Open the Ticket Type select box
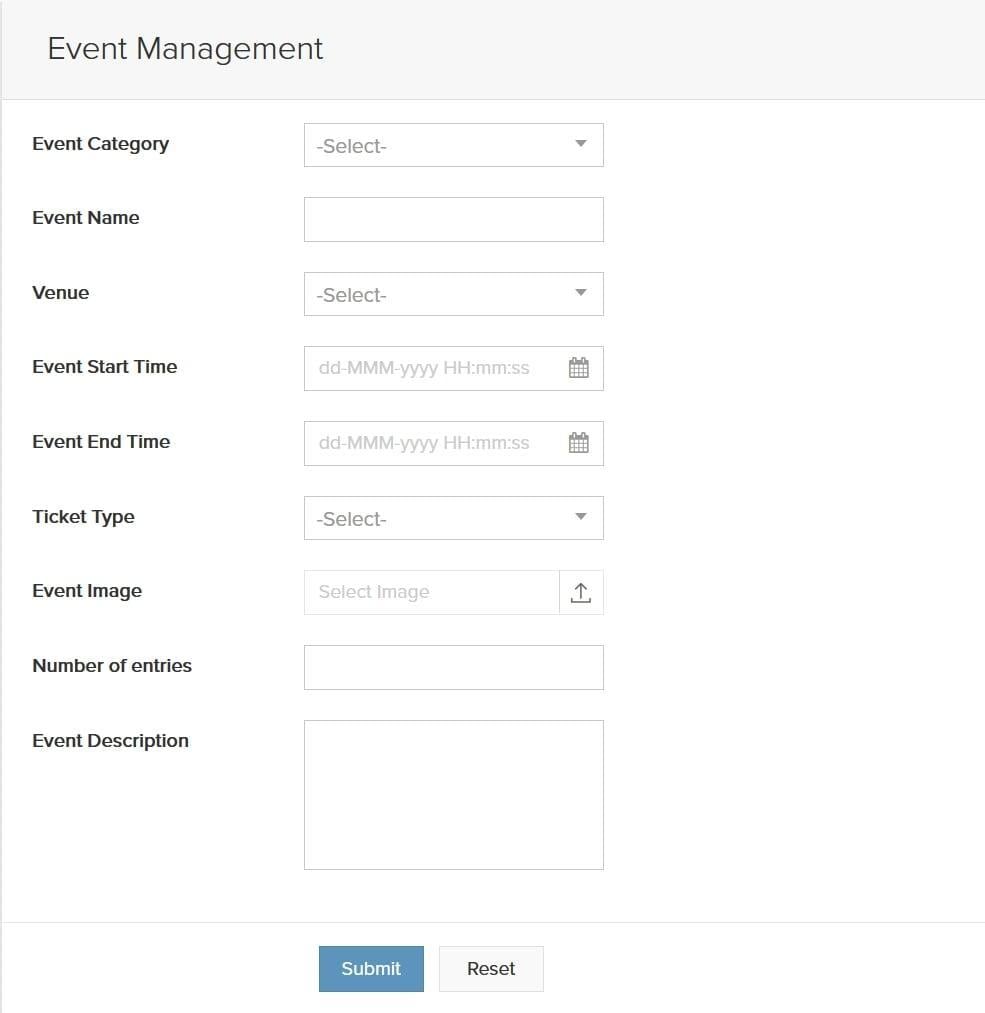Image resolution: width=985 pixels, height=1013 pixels. [x=453, y=518]
